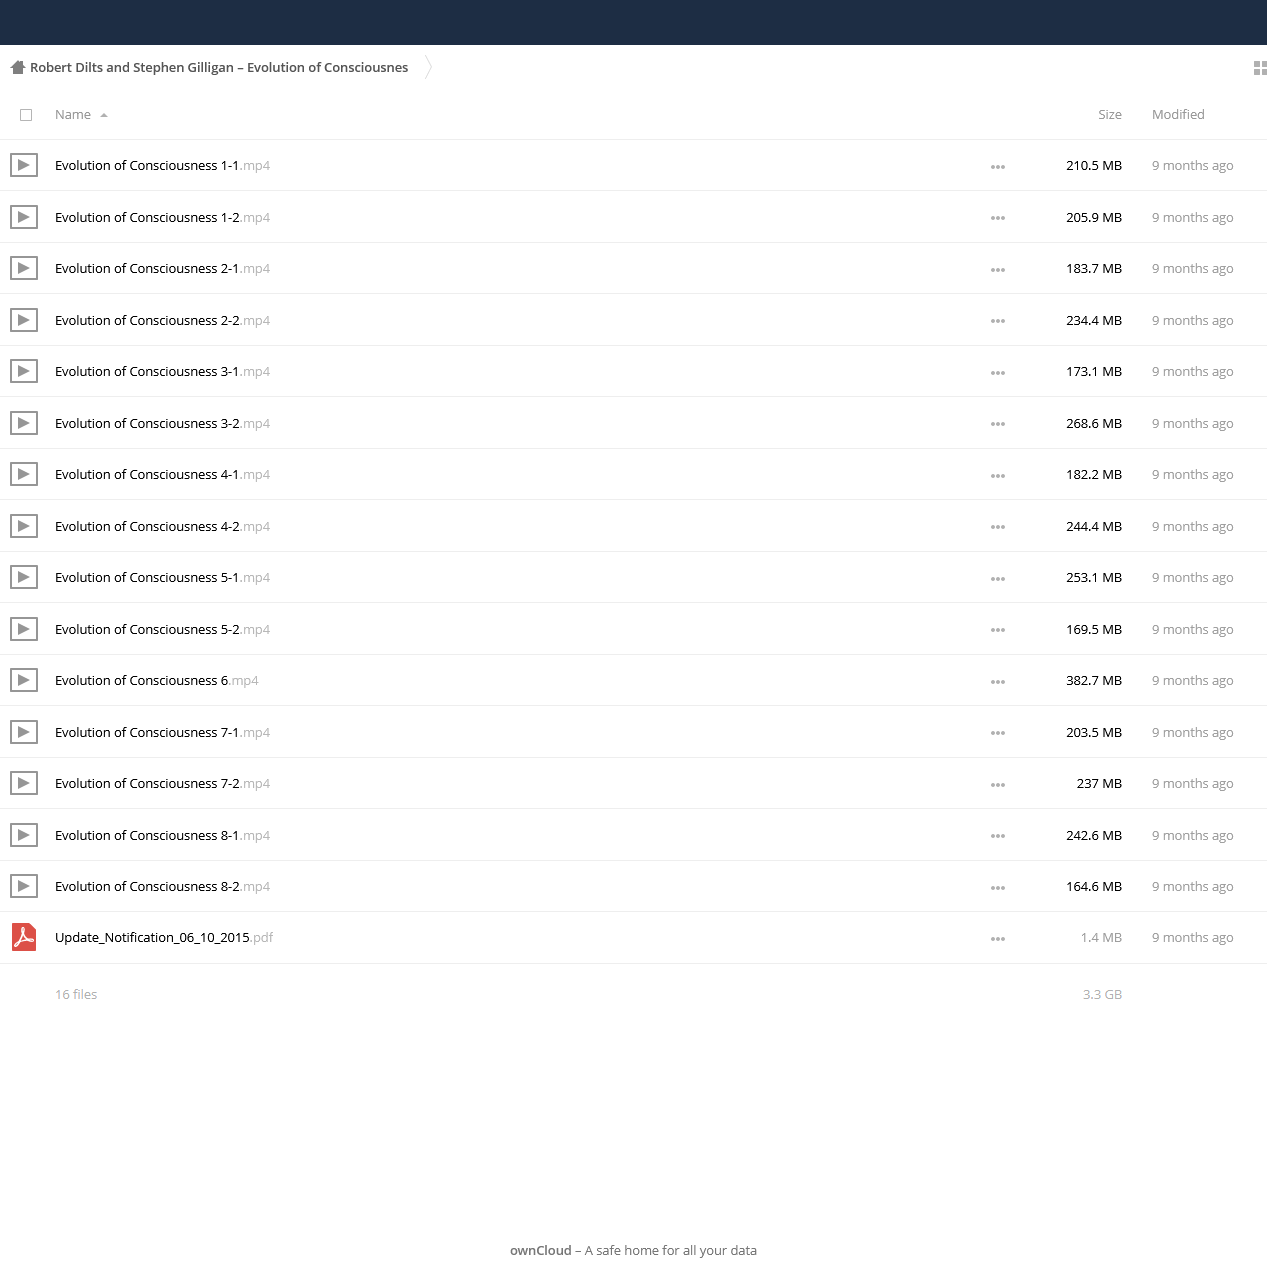
Task: Open Update_Notification_06_10_2015.pdf
Action: [164, 938]
